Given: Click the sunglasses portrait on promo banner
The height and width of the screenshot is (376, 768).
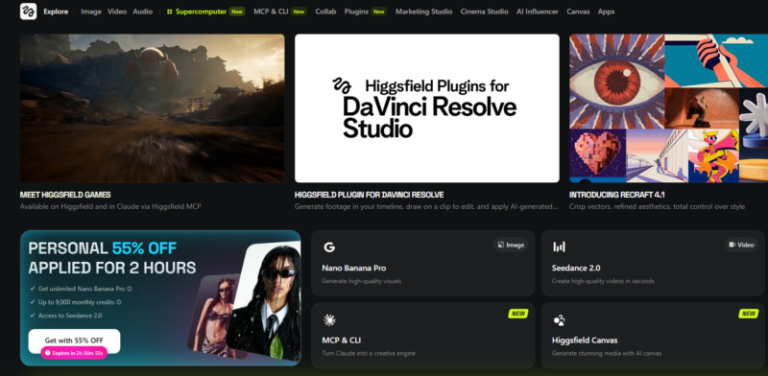Looking at the screenshot, I should 267,301.
